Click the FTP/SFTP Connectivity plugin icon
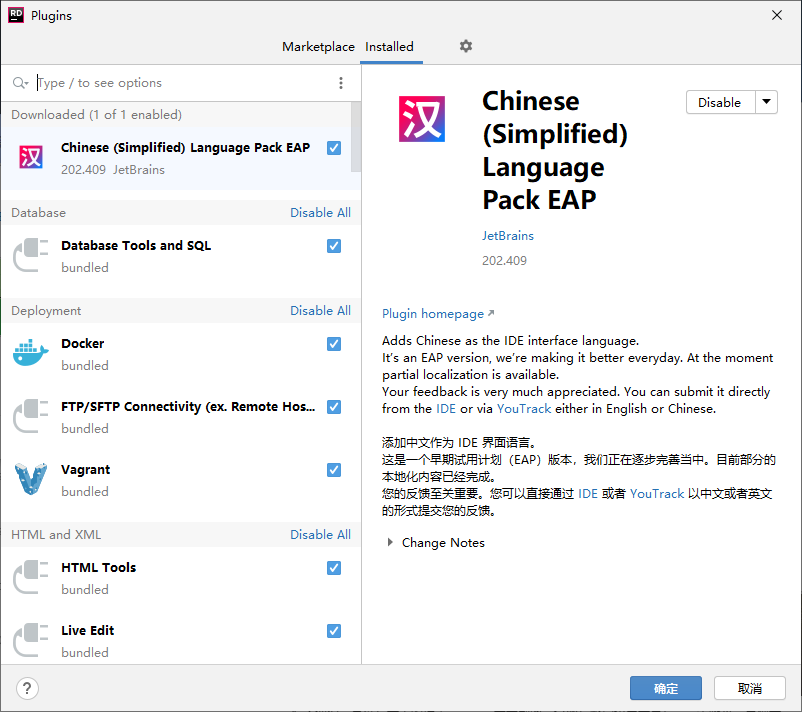Screen dimensions: 802x712 tap(31, 416)
